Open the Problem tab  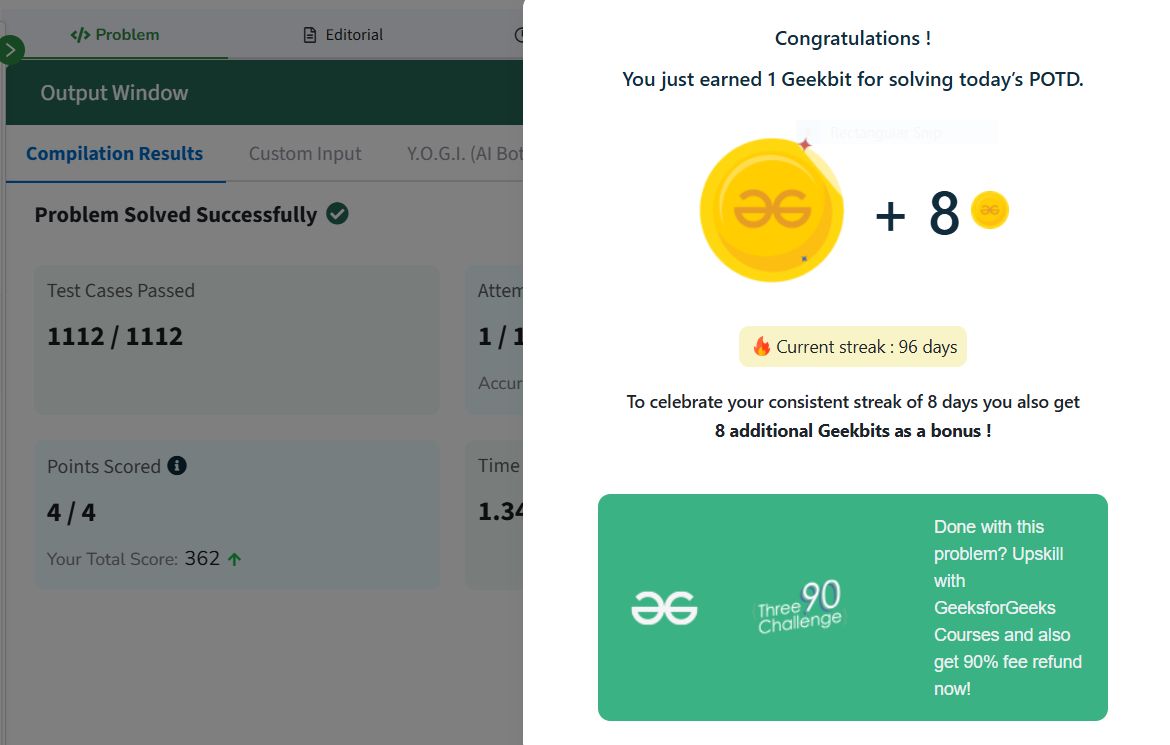tap(116, 35)
